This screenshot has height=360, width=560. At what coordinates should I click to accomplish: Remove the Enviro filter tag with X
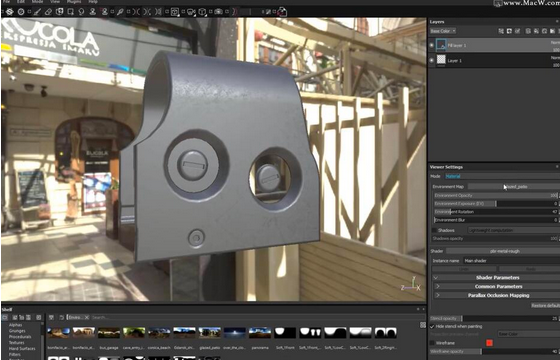click(86, 318)
